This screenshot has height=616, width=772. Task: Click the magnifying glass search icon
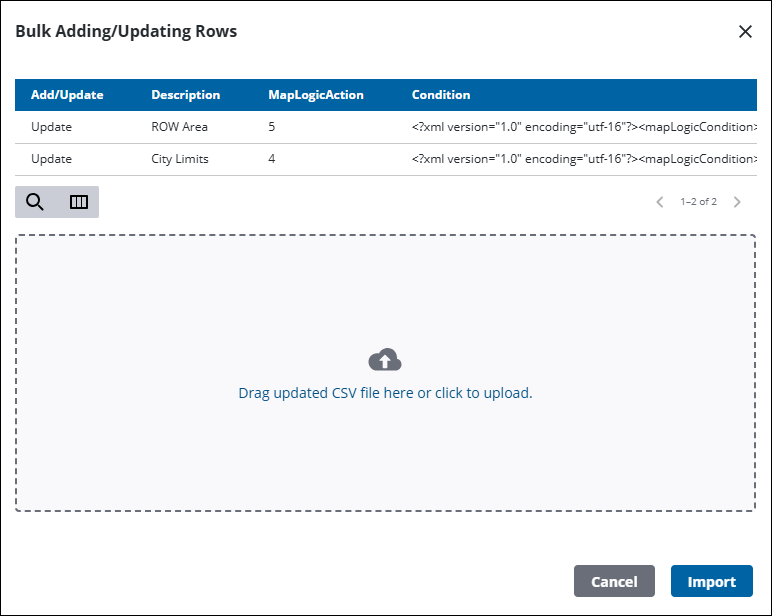[35, 202]
